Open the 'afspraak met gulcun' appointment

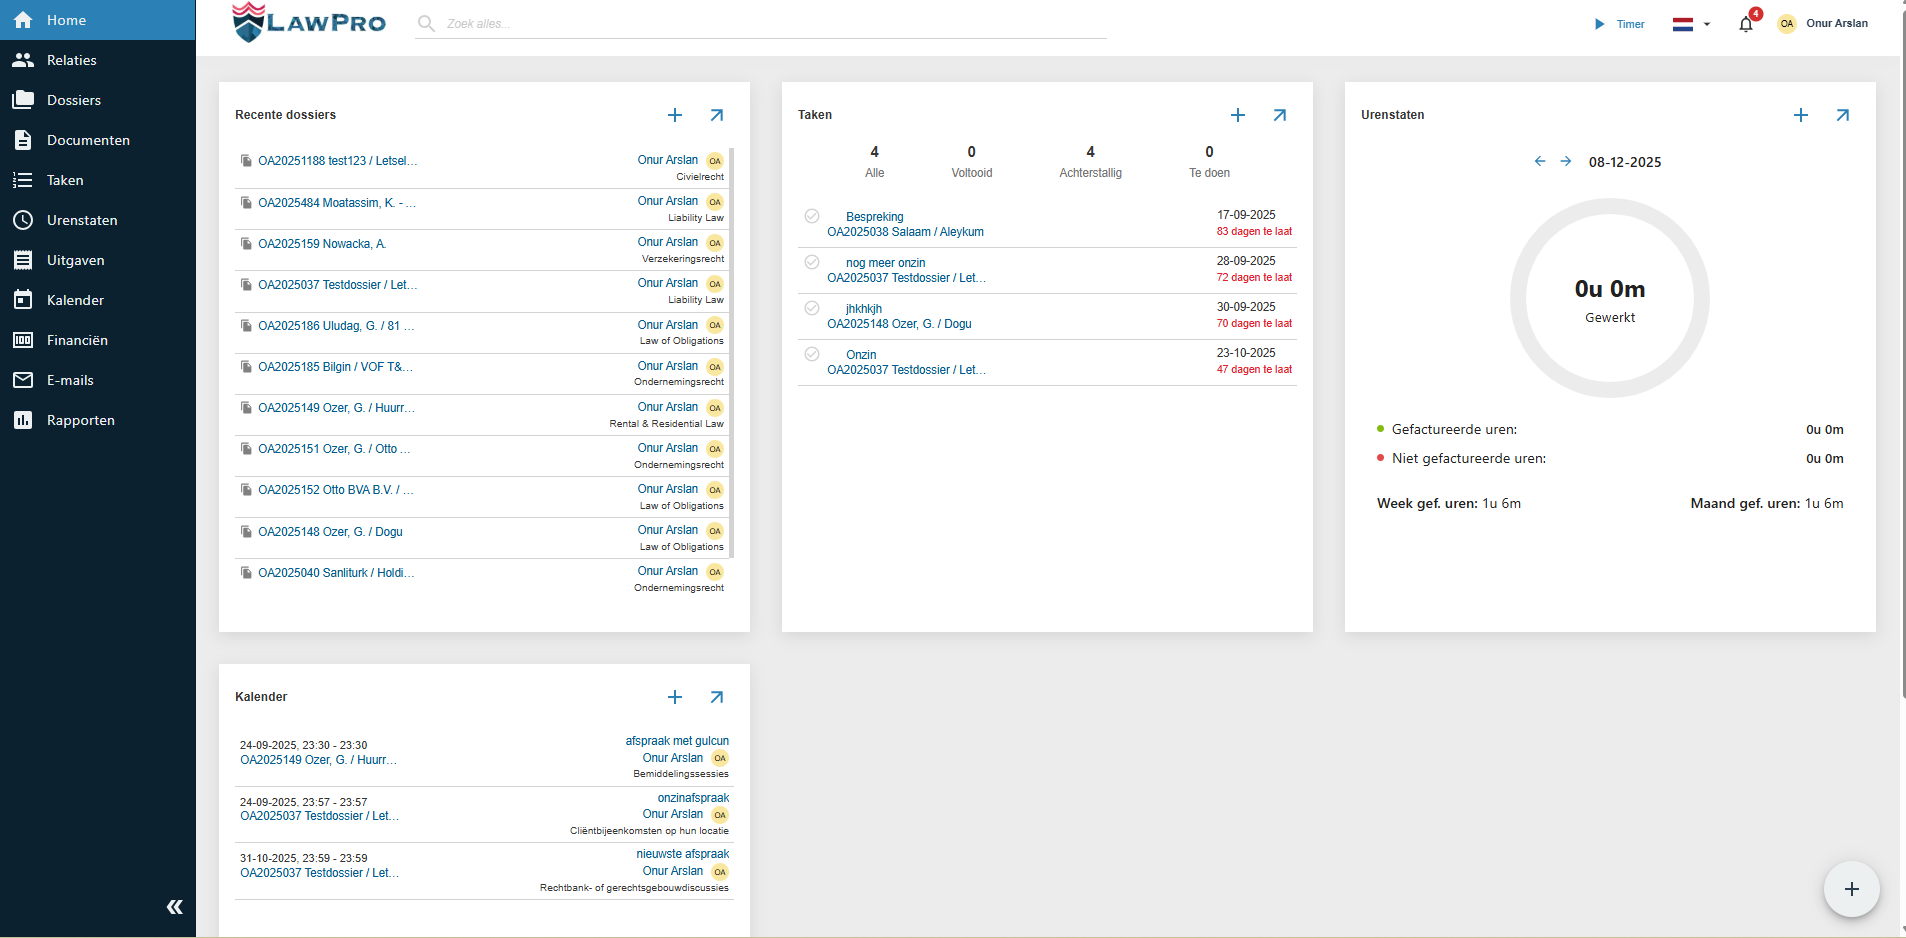click(676, 741)
